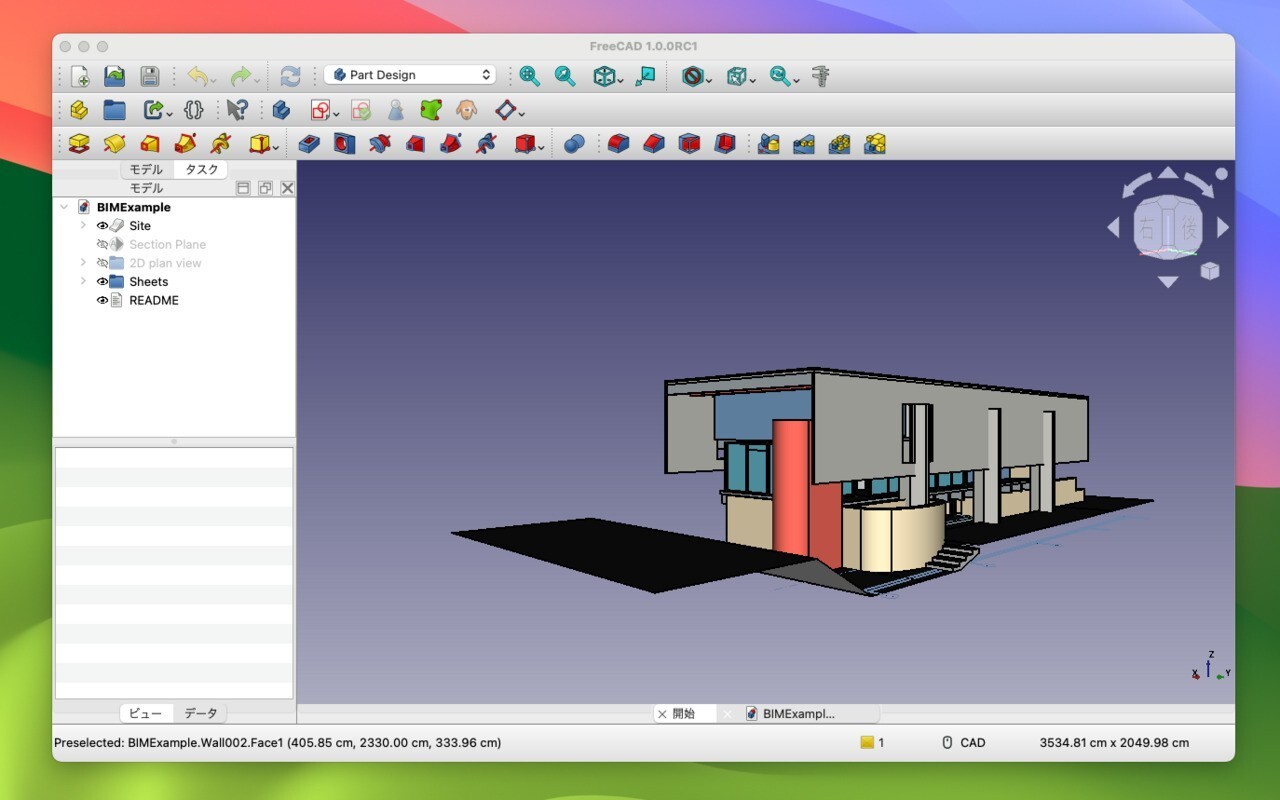
Task: Click the align to selection view icon
Action: coord(646,76)
